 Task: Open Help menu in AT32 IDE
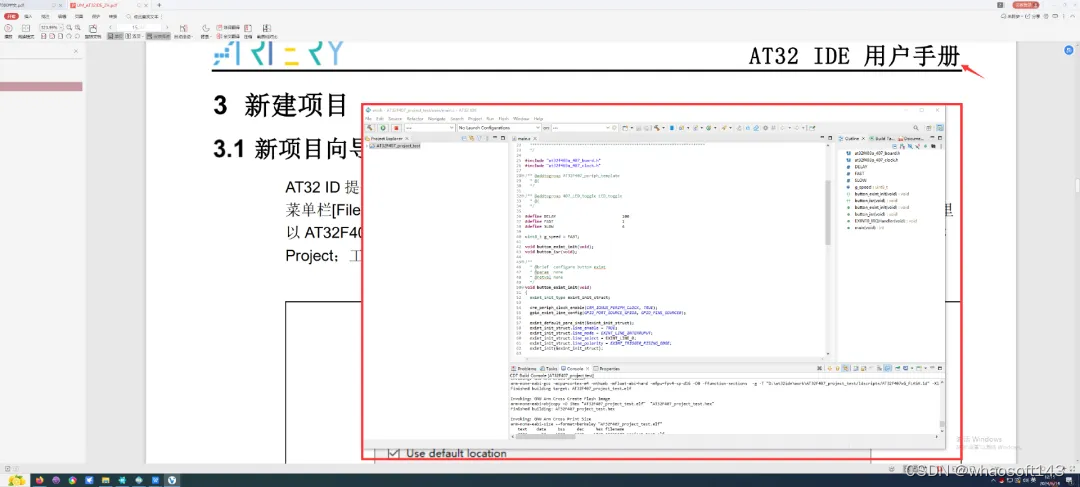tap(538, 118)
